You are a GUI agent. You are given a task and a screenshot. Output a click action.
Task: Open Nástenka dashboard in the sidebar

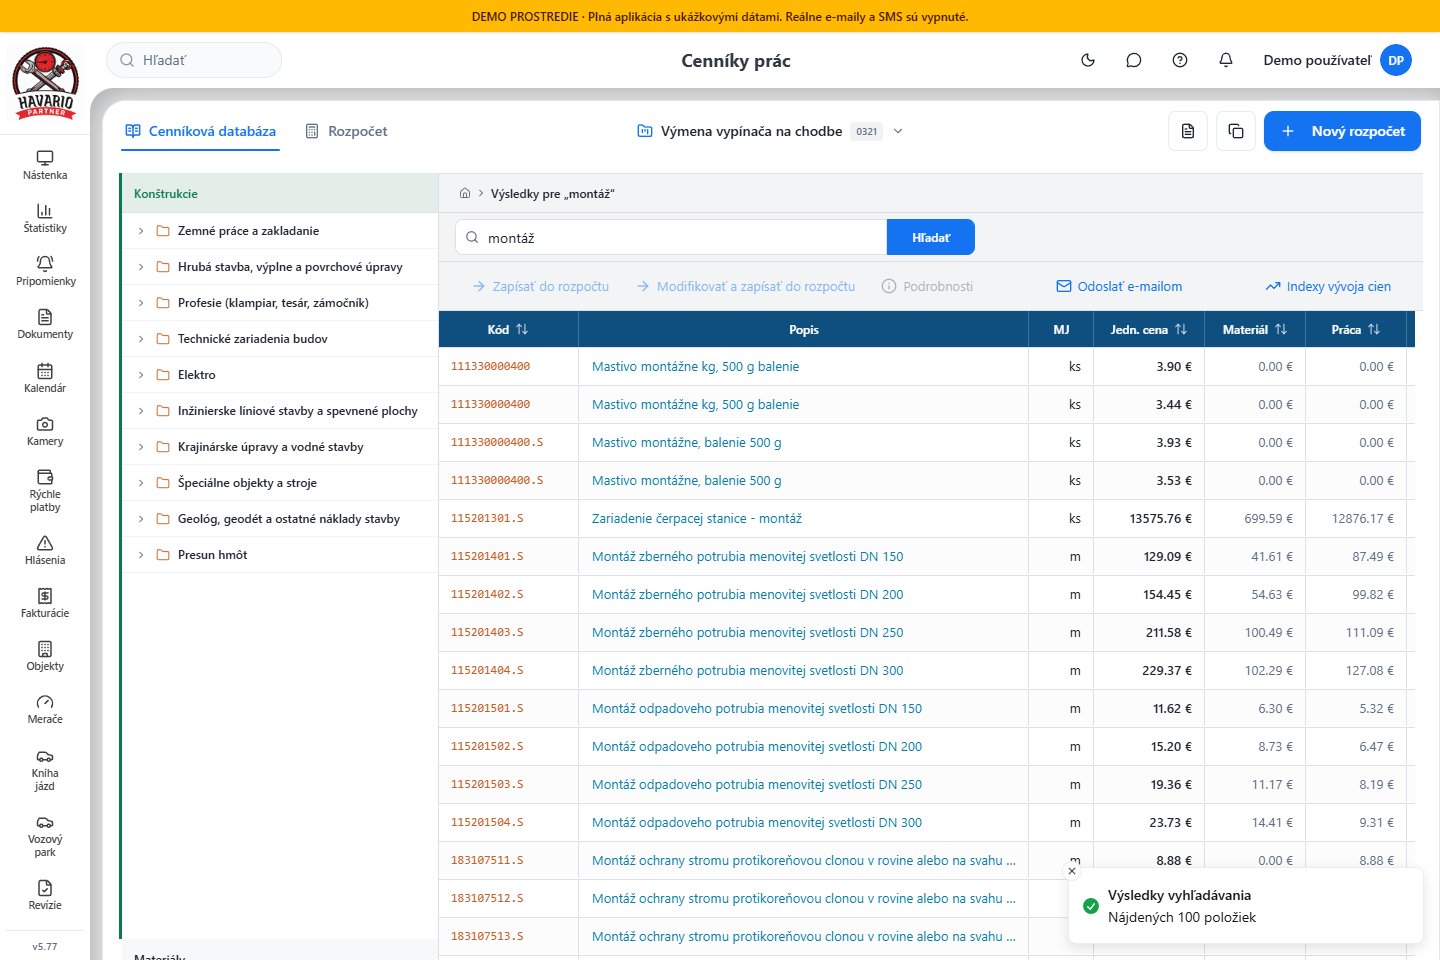pyautogui.click(x=45, y=165)
